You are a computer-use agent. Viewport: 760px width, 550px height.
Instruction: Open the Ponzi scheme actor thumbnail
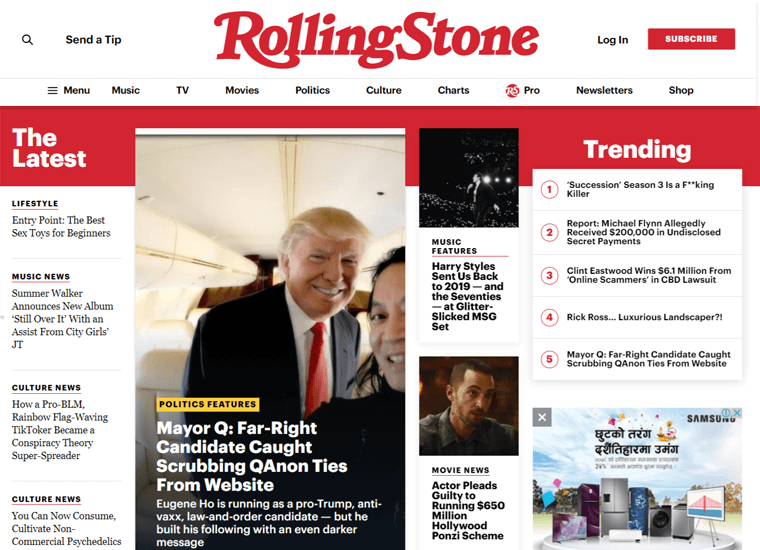click(x=469, y=406)
